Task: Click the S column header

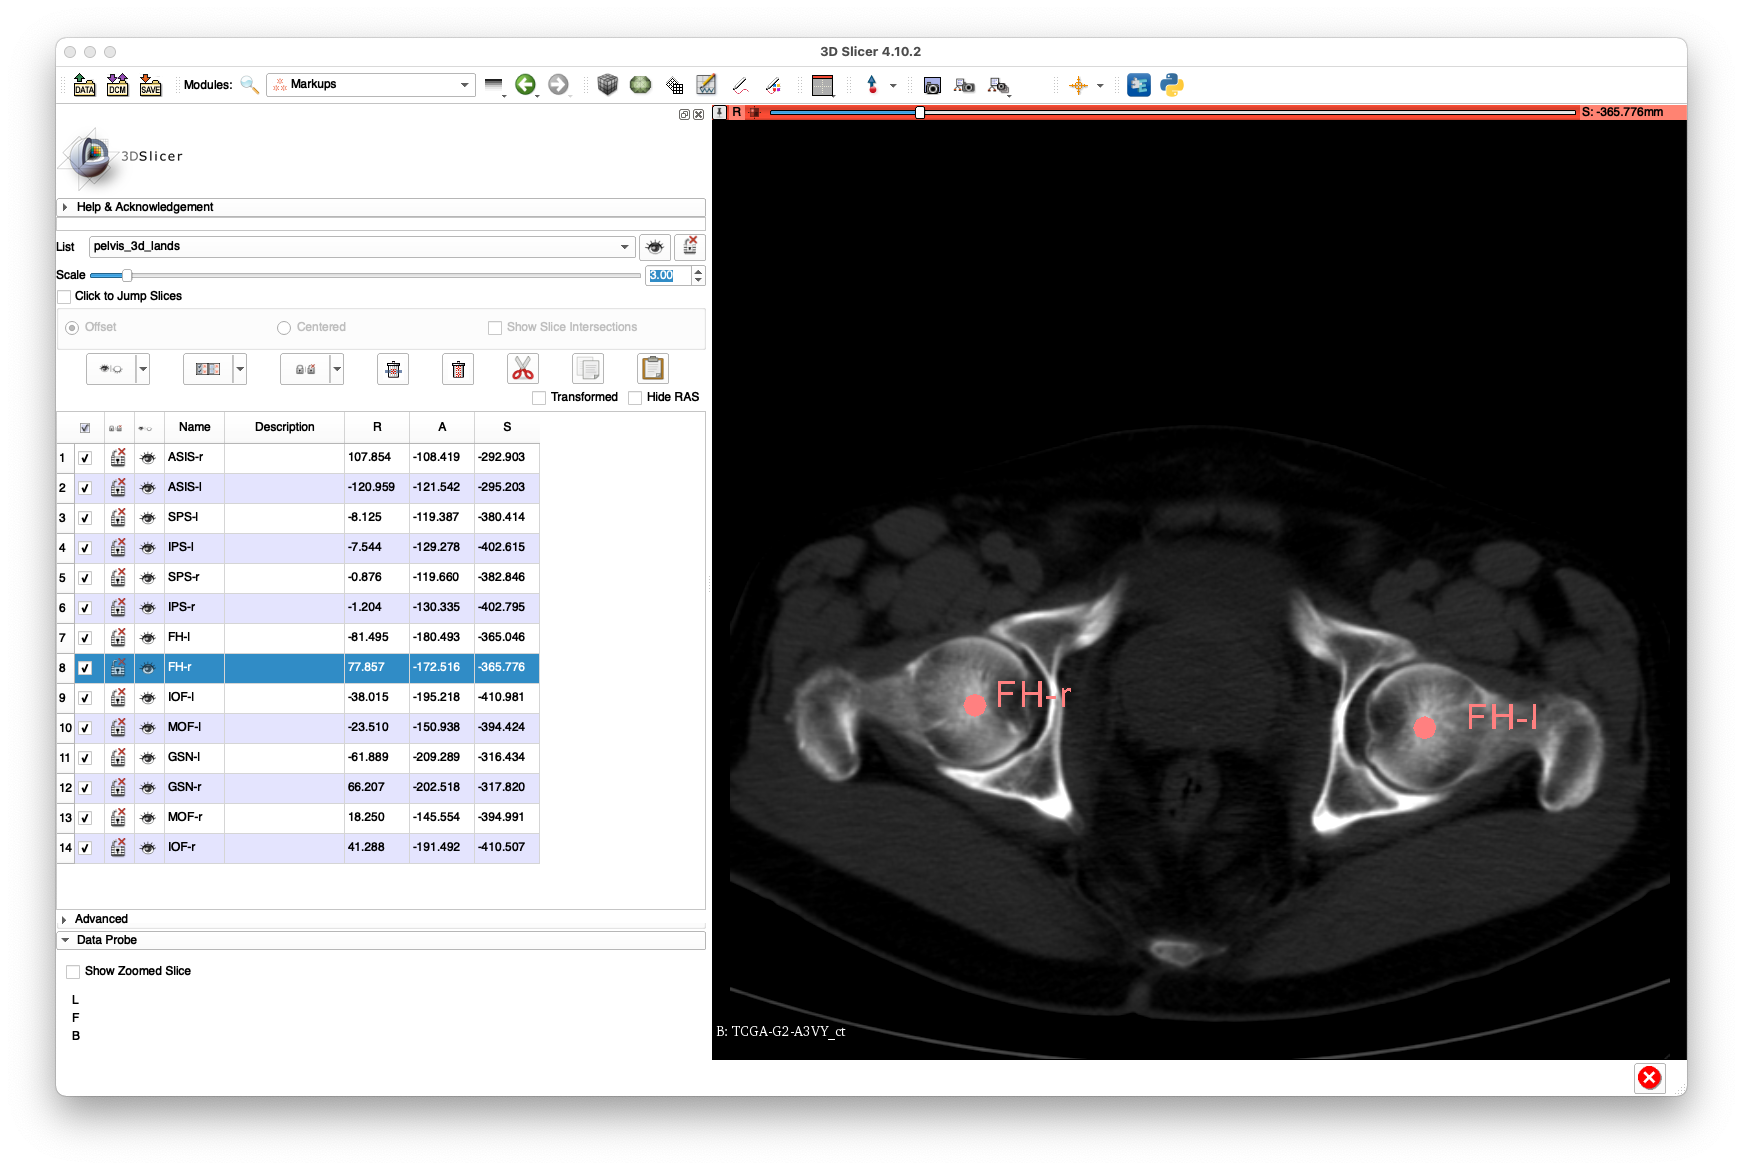Action: (x=507, y=427)
